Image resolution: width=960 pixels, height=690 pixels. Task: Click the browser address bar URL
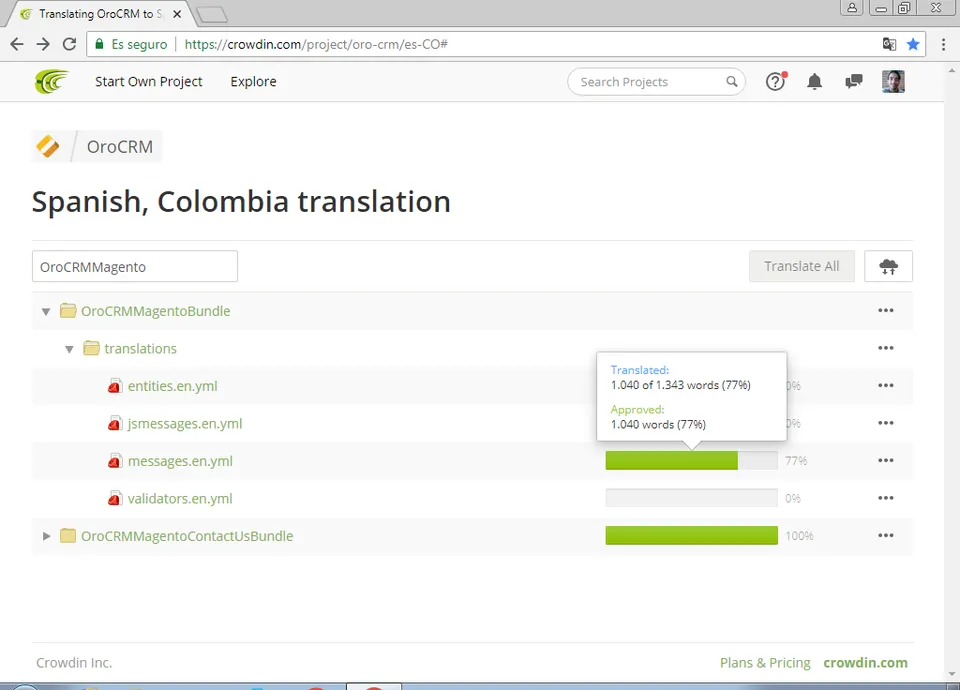tap(316, 44)
